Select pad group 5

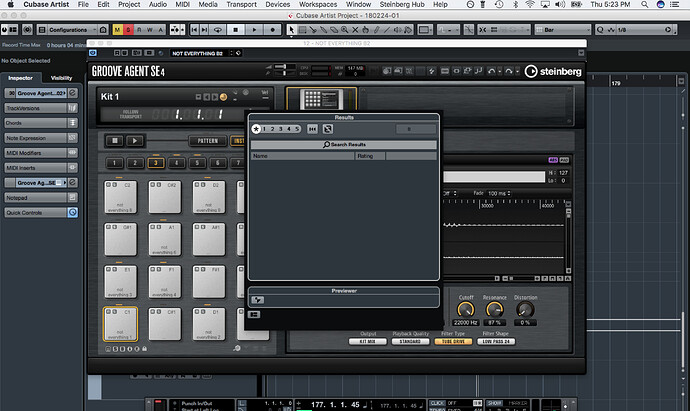pyautogui.click(x=197, y=163)
